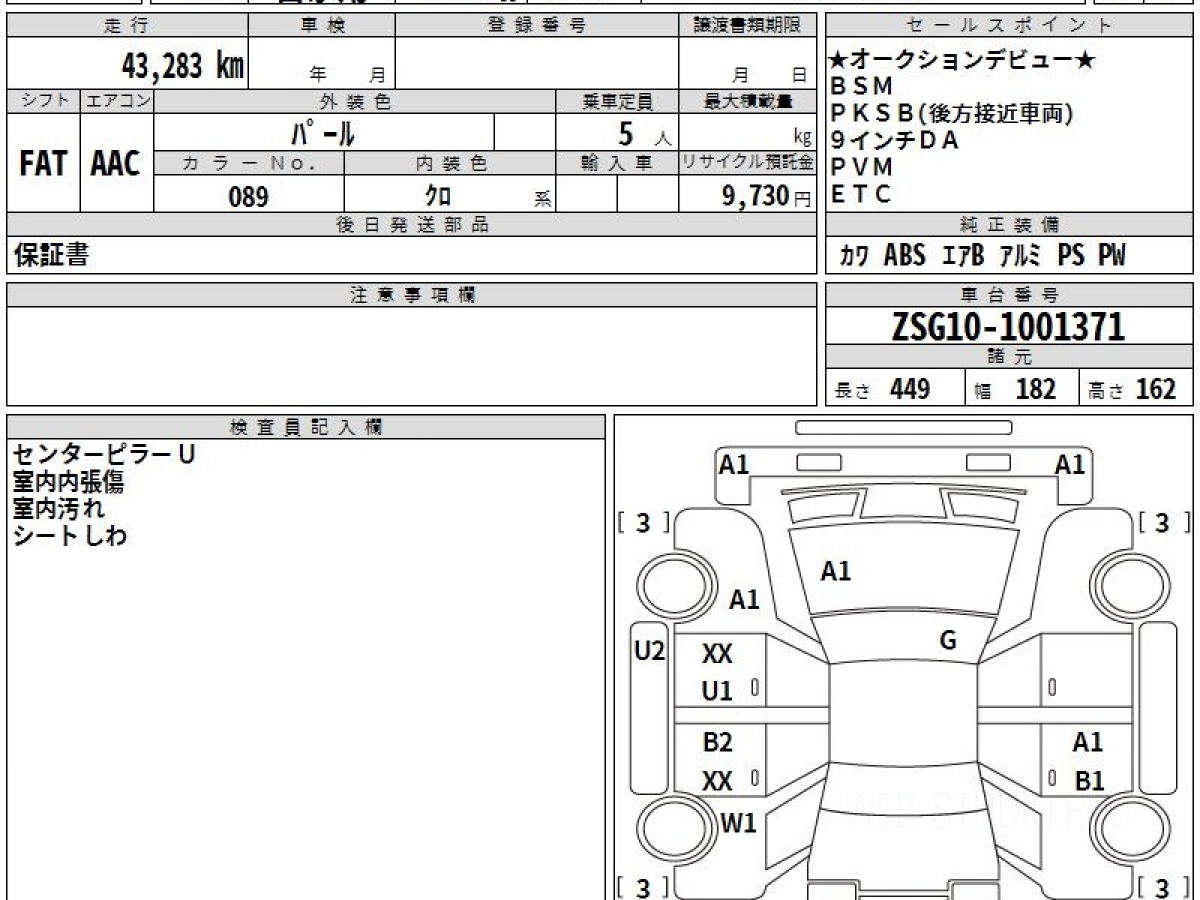Viewport: 1200px width, 900px height.
Task: Select the FAT transmission value
Action: pos(43,164)
